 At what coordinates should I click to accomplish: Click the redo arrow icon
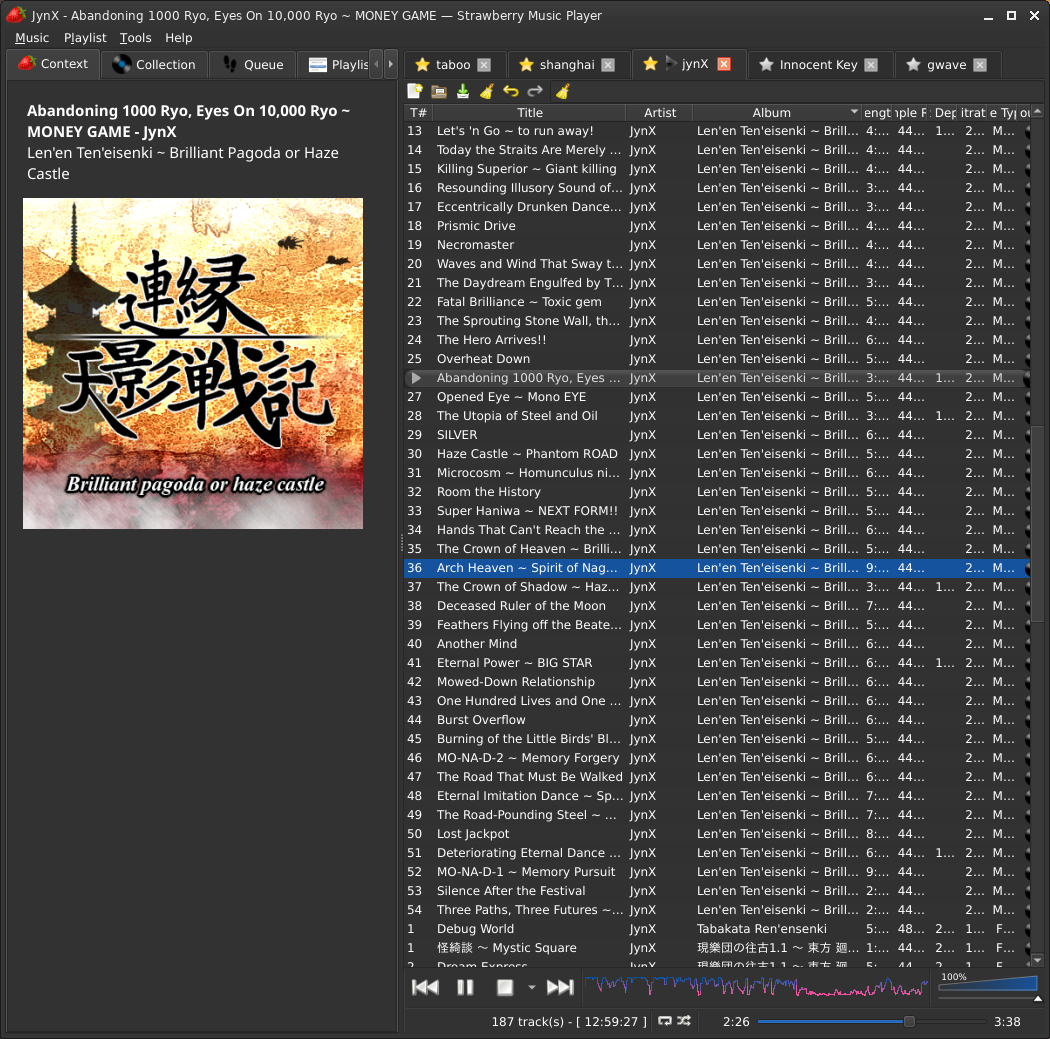point(535,91)
